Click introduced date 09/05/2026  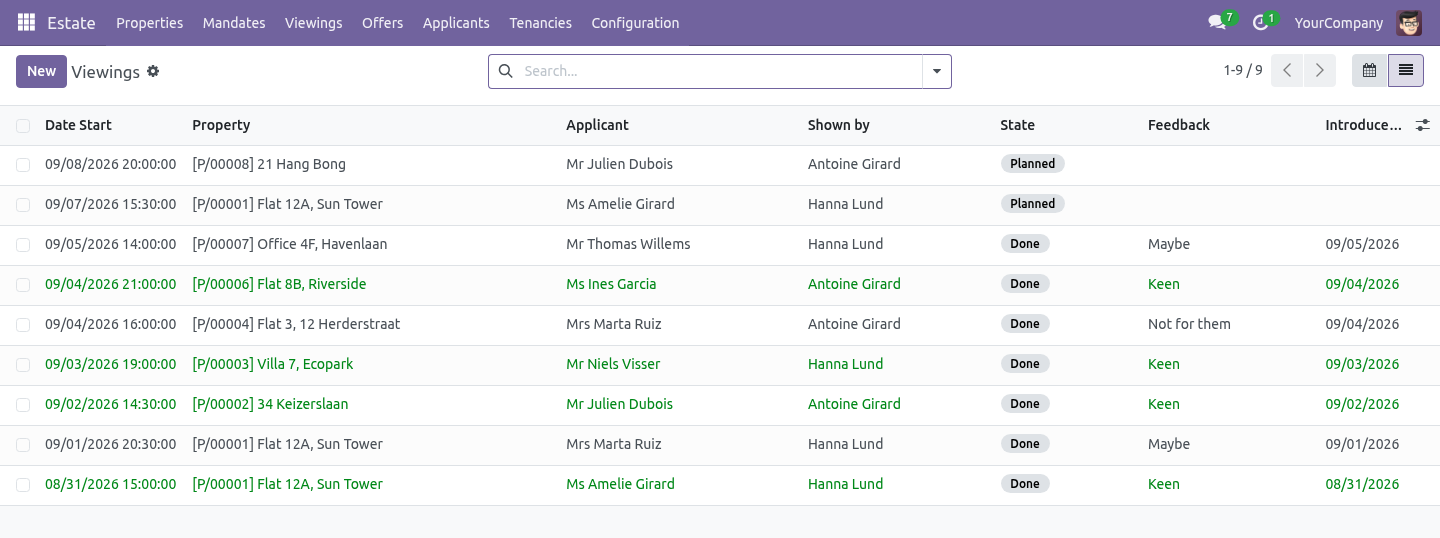(x=1362, y=244)
